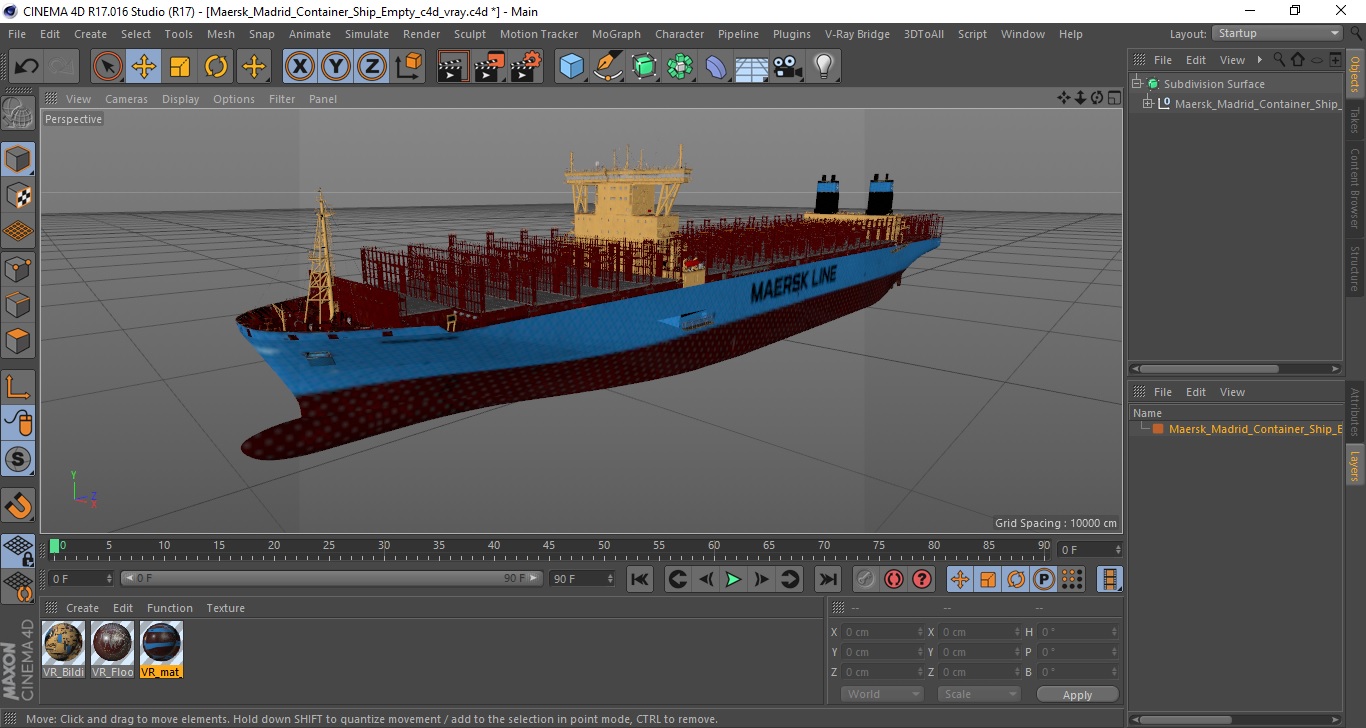Expand the Maersk_Madrid_Container_Ship object tree
Image resolution: width=1366 pixels, height=728 pixels.
(1148, 103)
